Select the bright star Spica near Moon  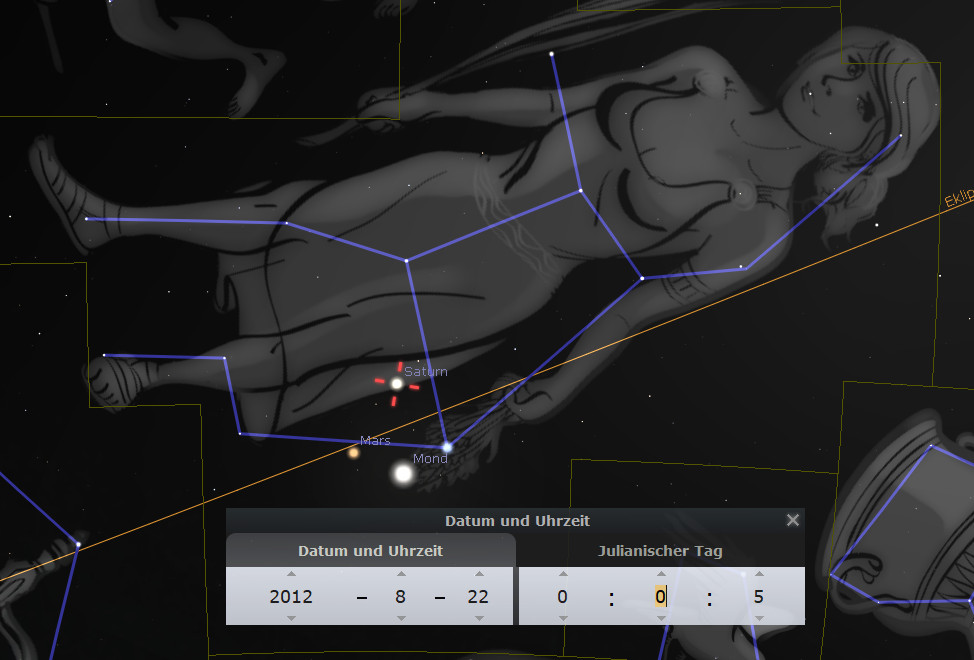(447, 446)
